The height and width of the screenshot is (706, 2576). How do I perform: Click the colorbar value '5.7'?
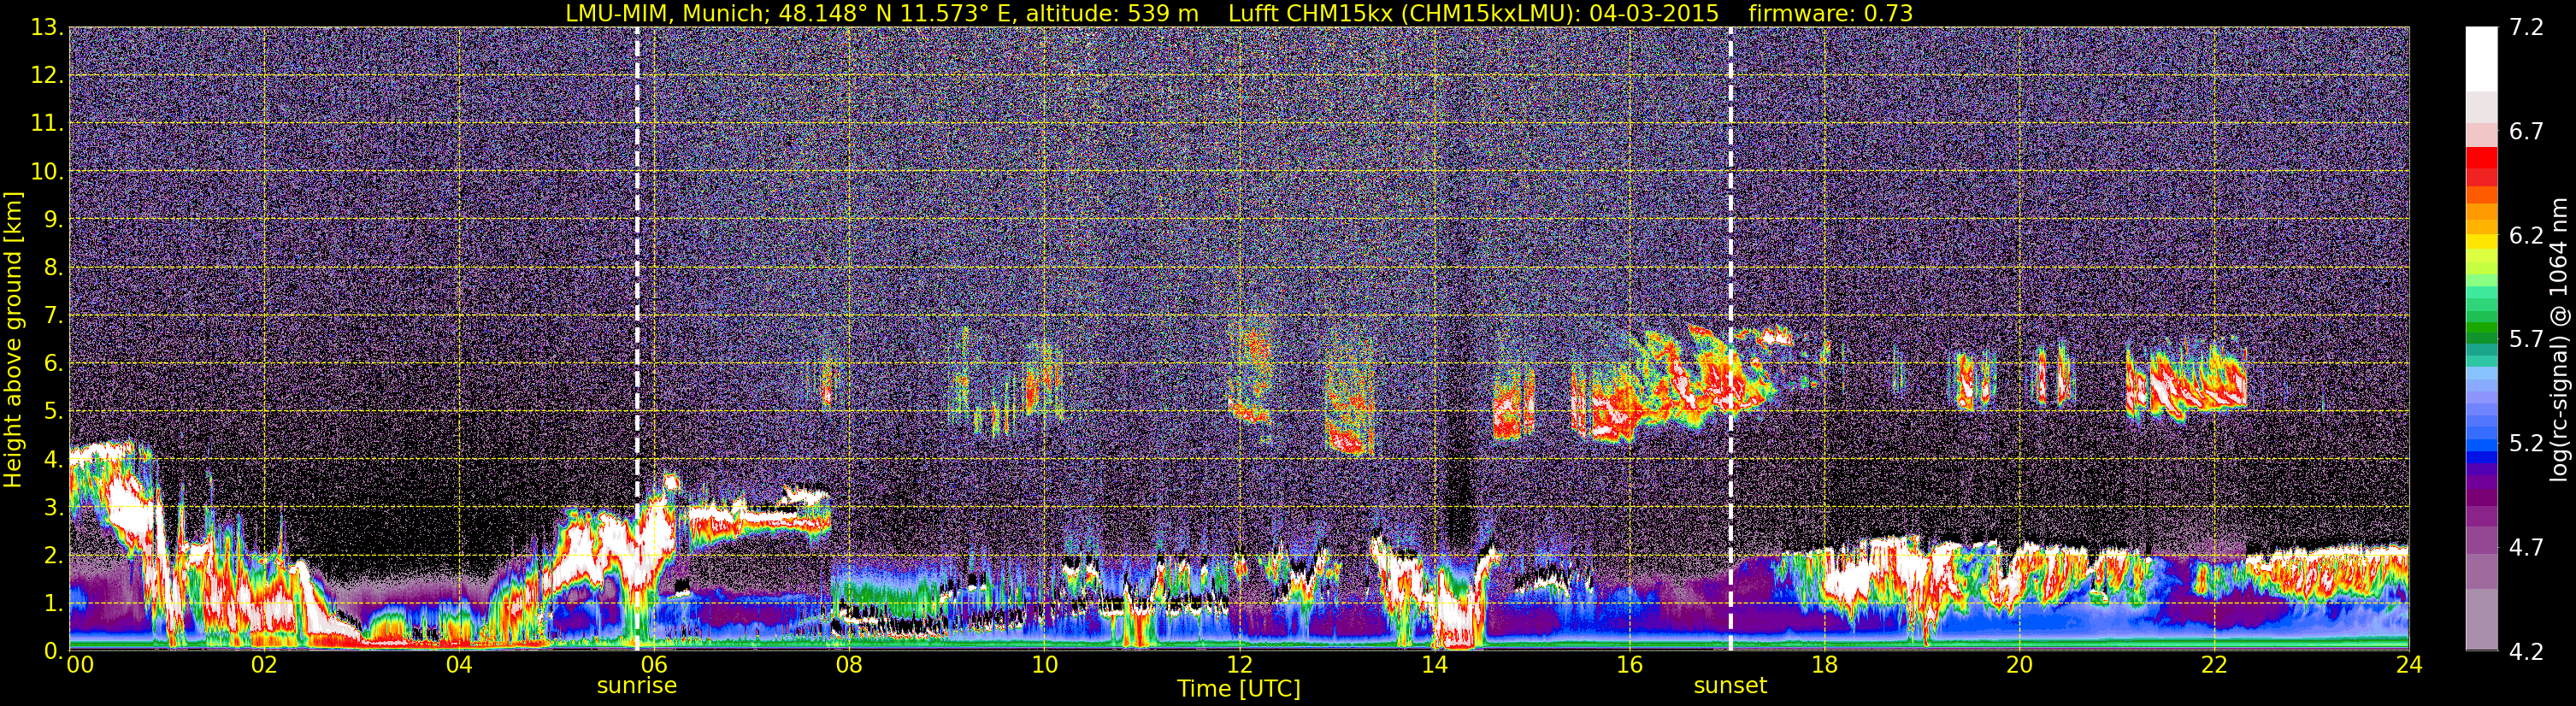tap(2526, 340)
